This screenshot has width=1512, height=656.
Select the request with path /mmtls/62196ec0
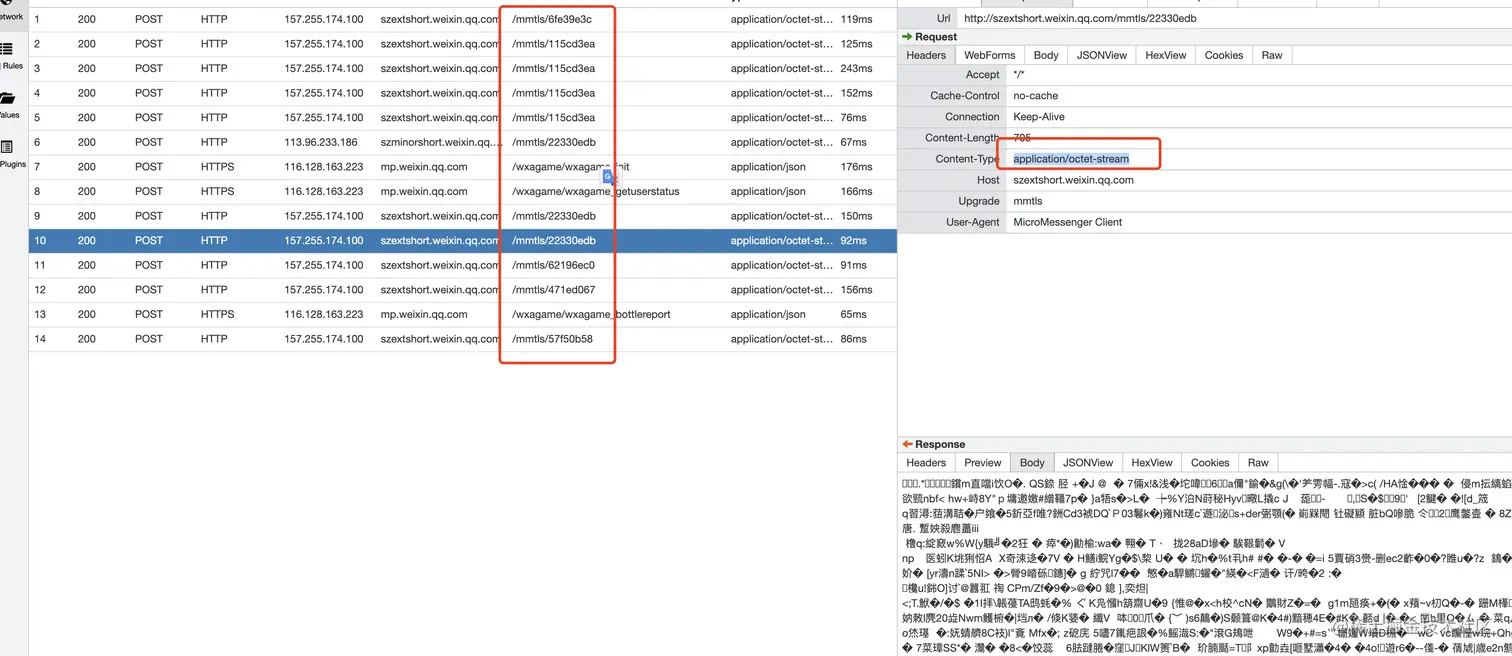point(463,265)
